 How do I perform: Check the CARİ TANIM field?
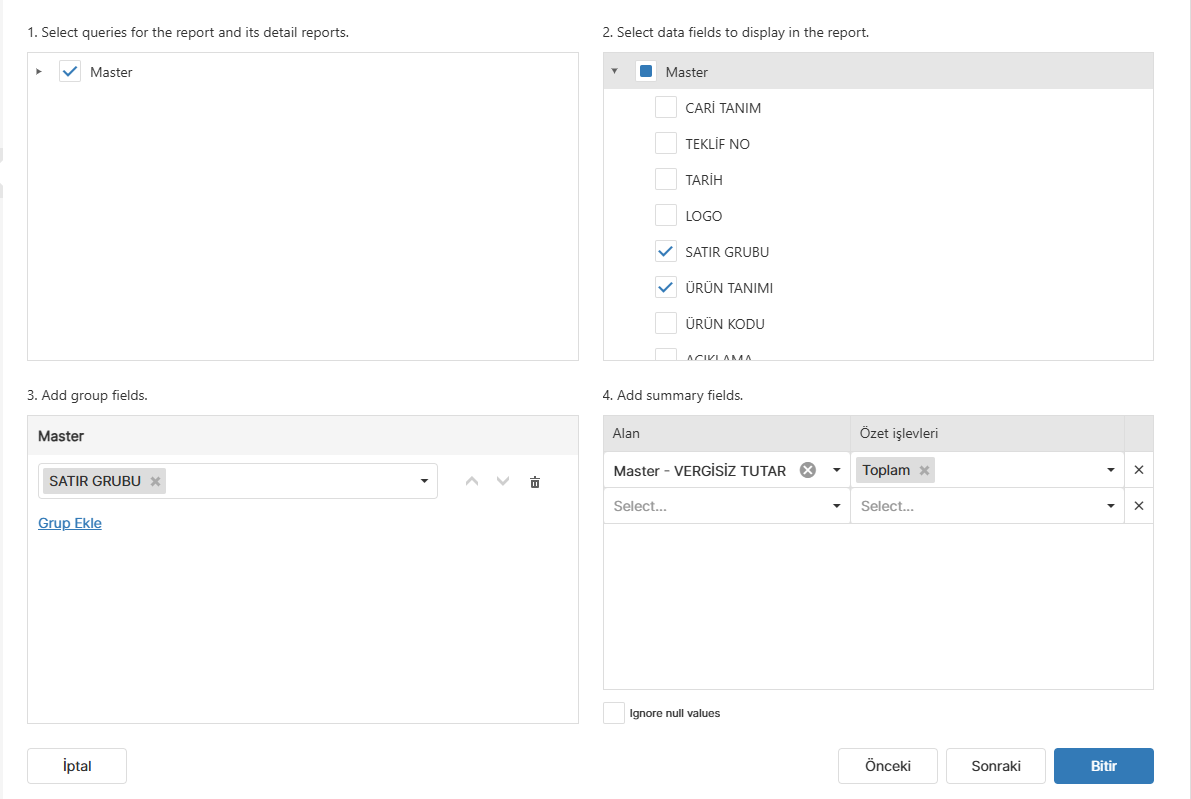[x=665, y=107]
